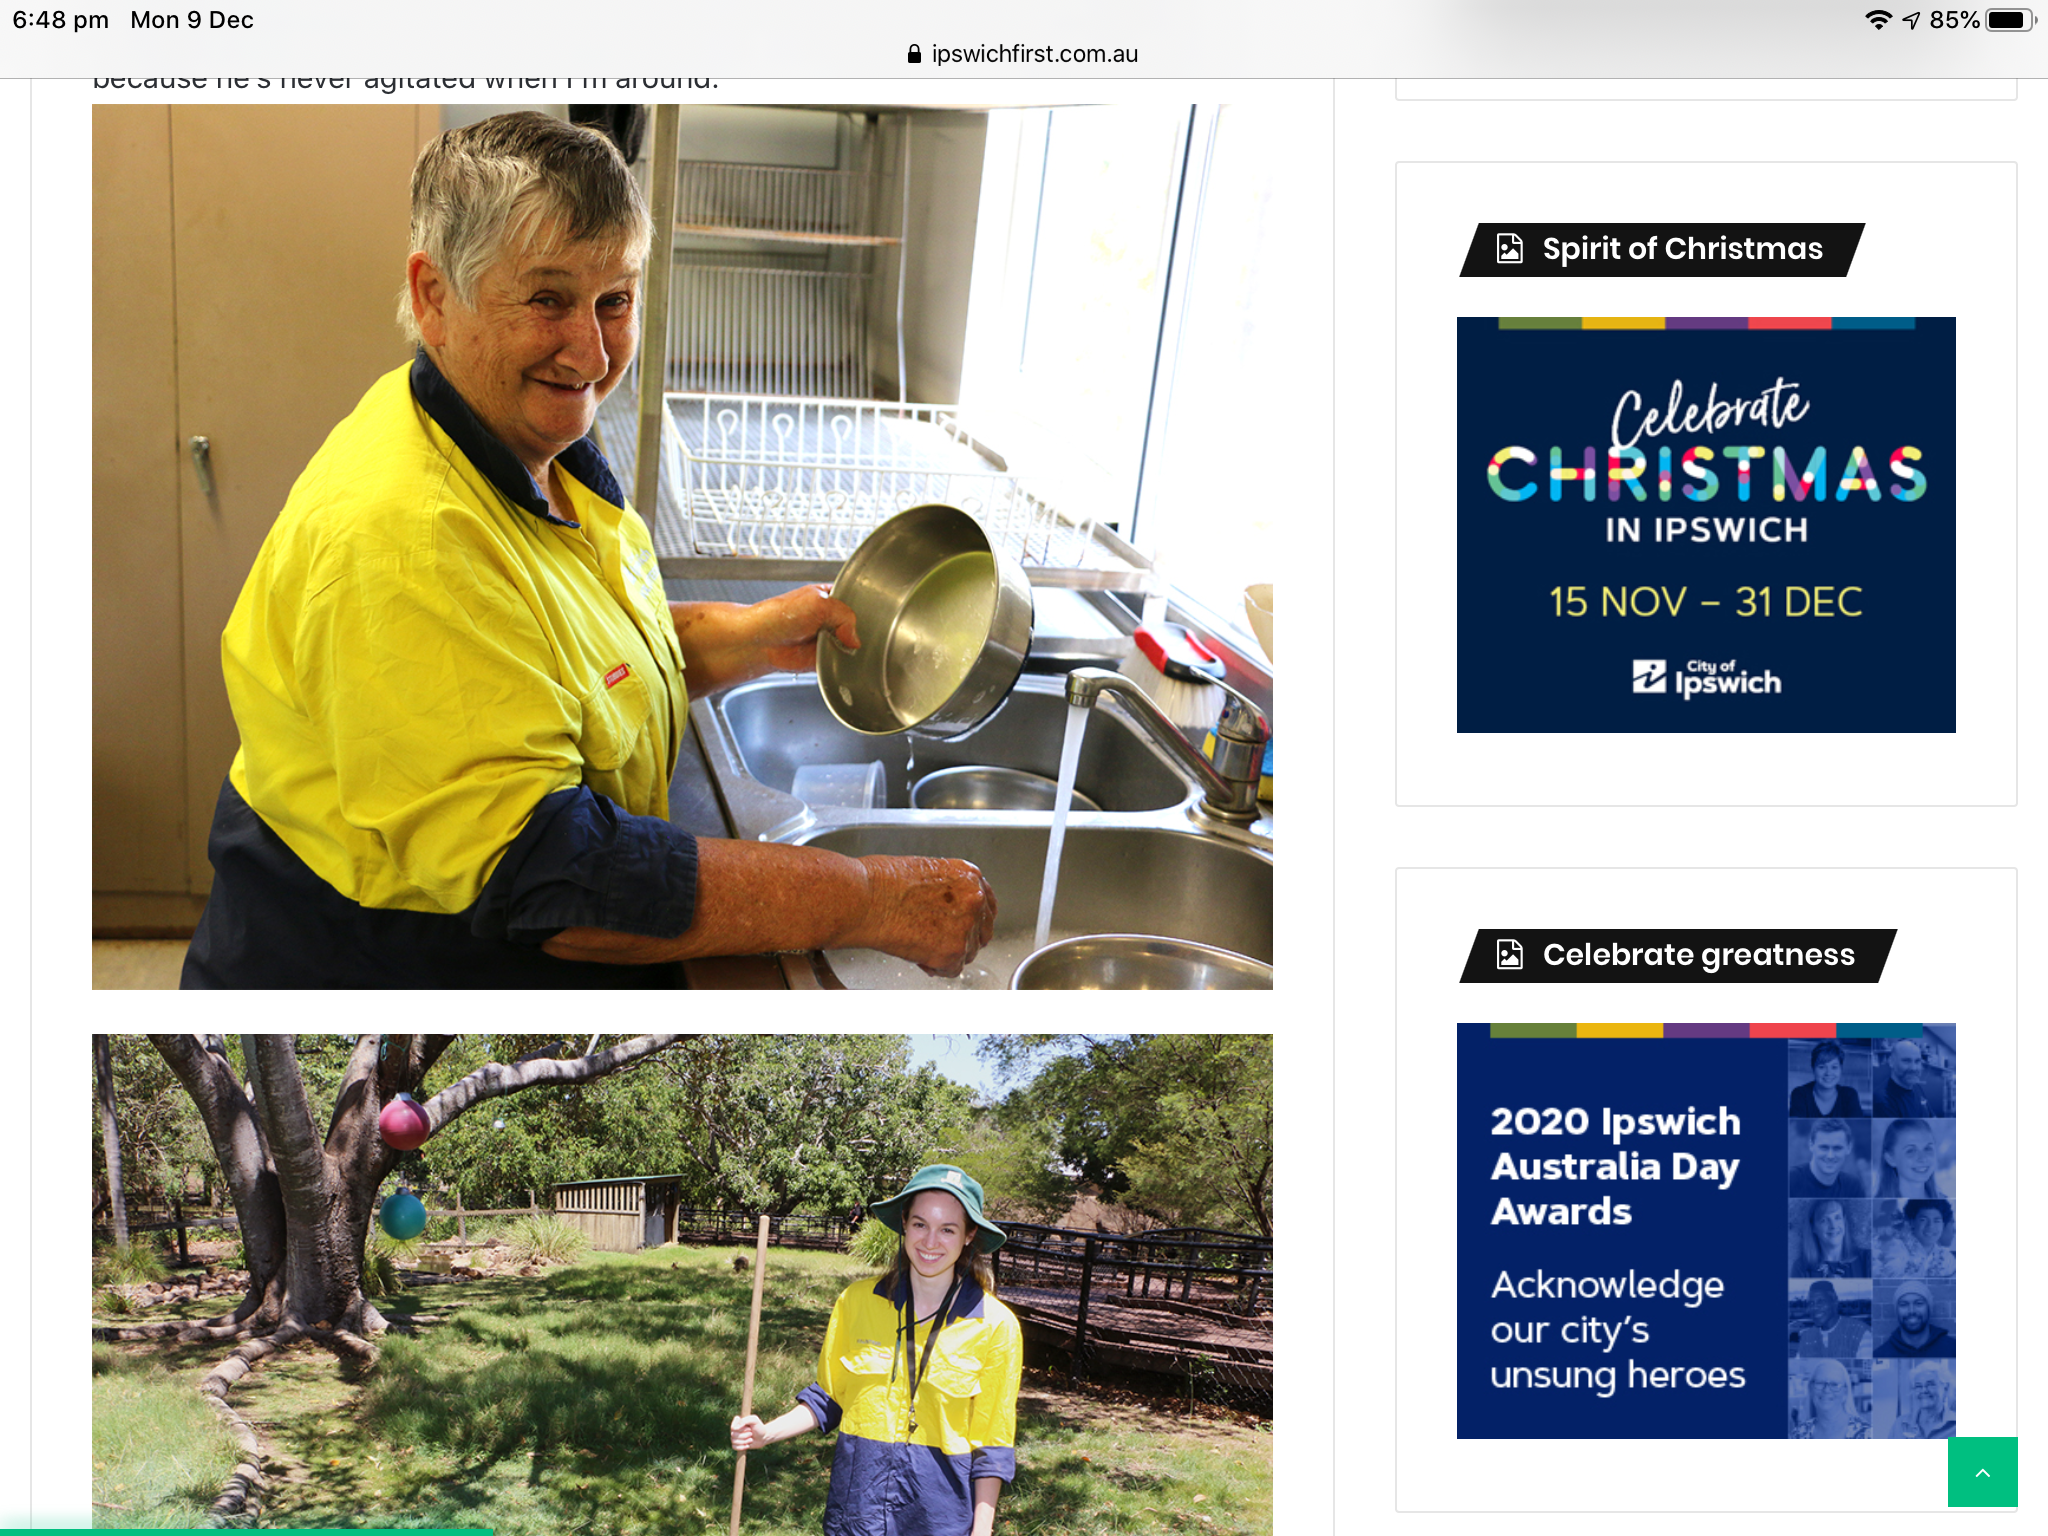2048x1536 pixels.
Task: Tap the image icon beside Spirit of Christmas
Action: point(1509,249)
